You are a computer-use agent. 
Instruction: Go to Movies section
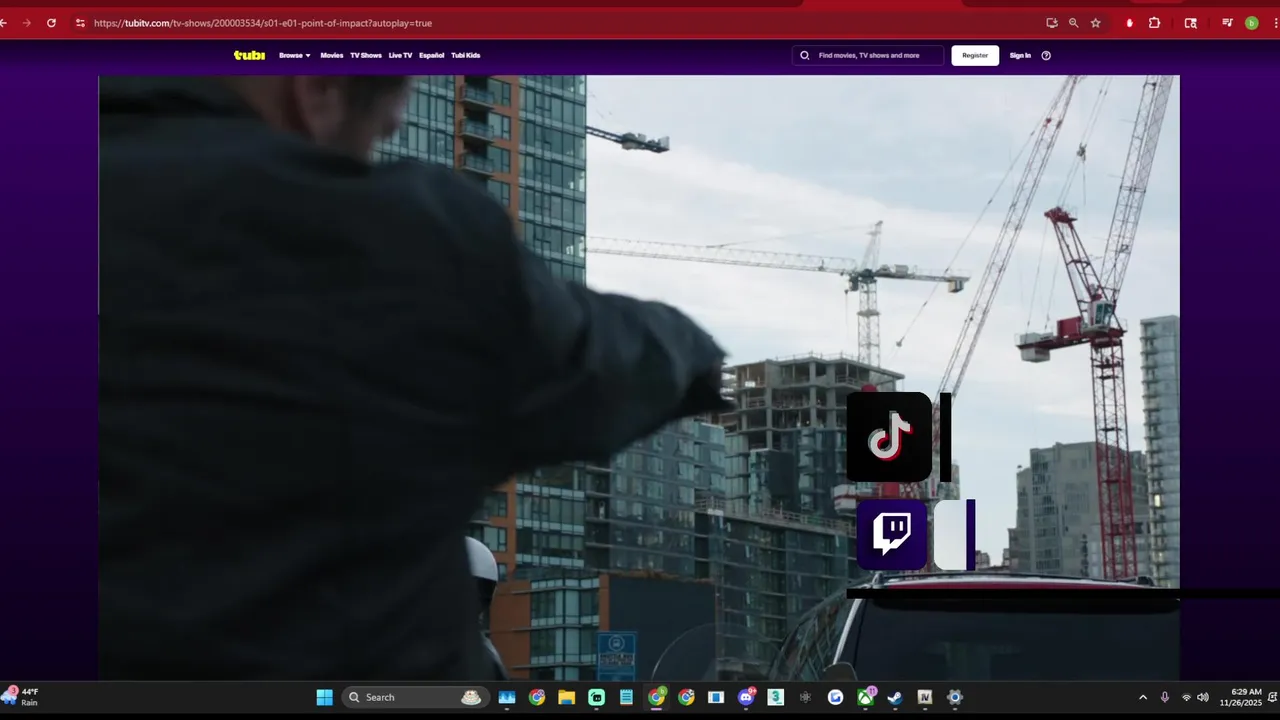[x=331, y=55]
